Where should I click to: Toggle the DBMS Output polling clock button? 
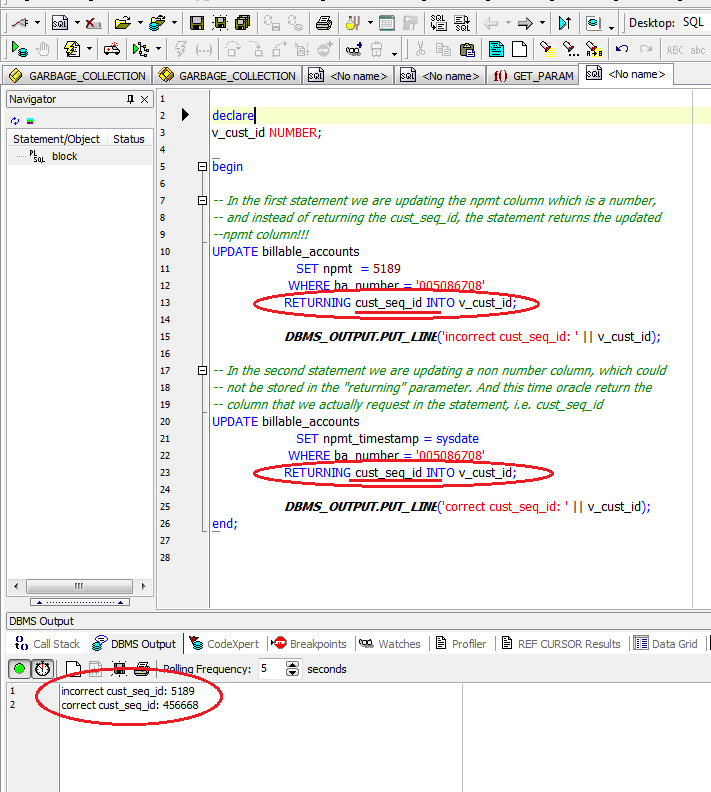tap(43, 669)
